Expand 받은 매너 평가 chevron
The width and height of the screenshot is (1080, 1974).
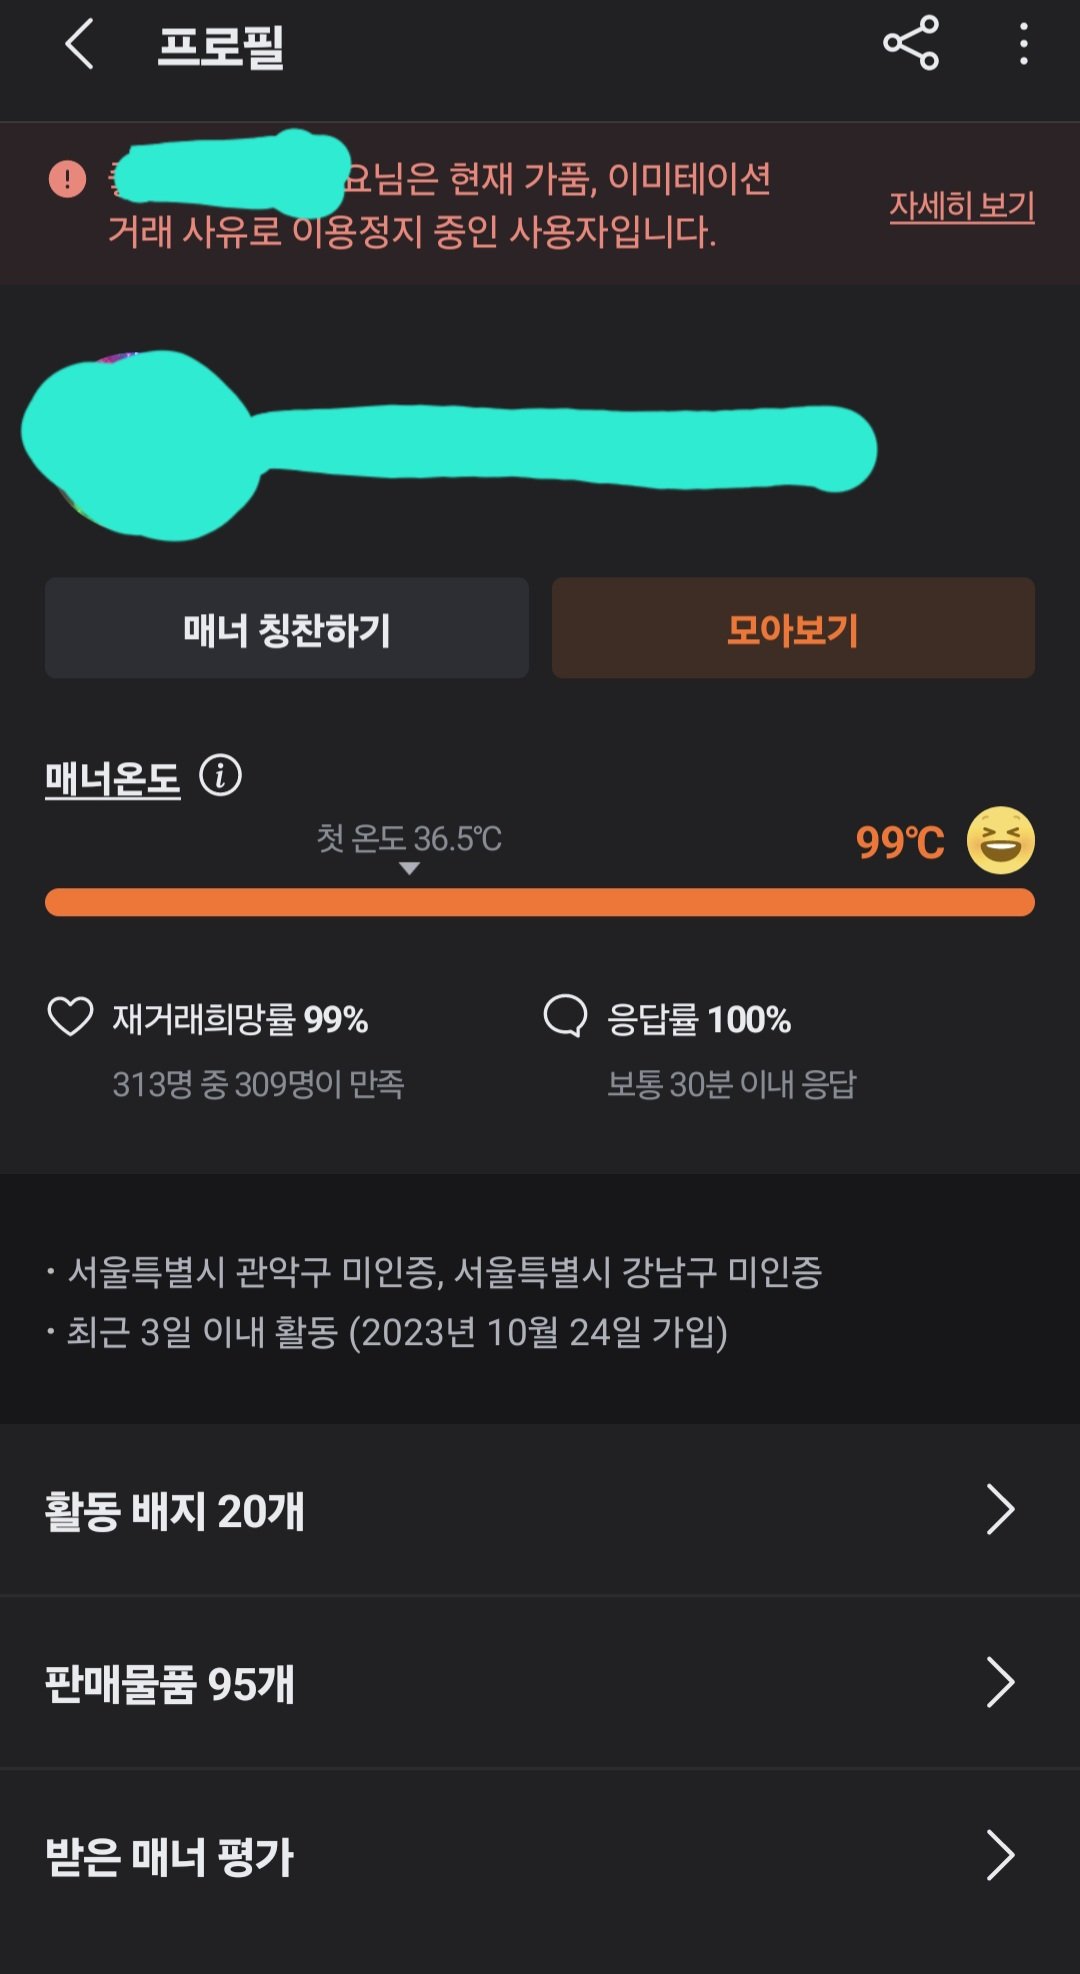click(1000, 1855)
